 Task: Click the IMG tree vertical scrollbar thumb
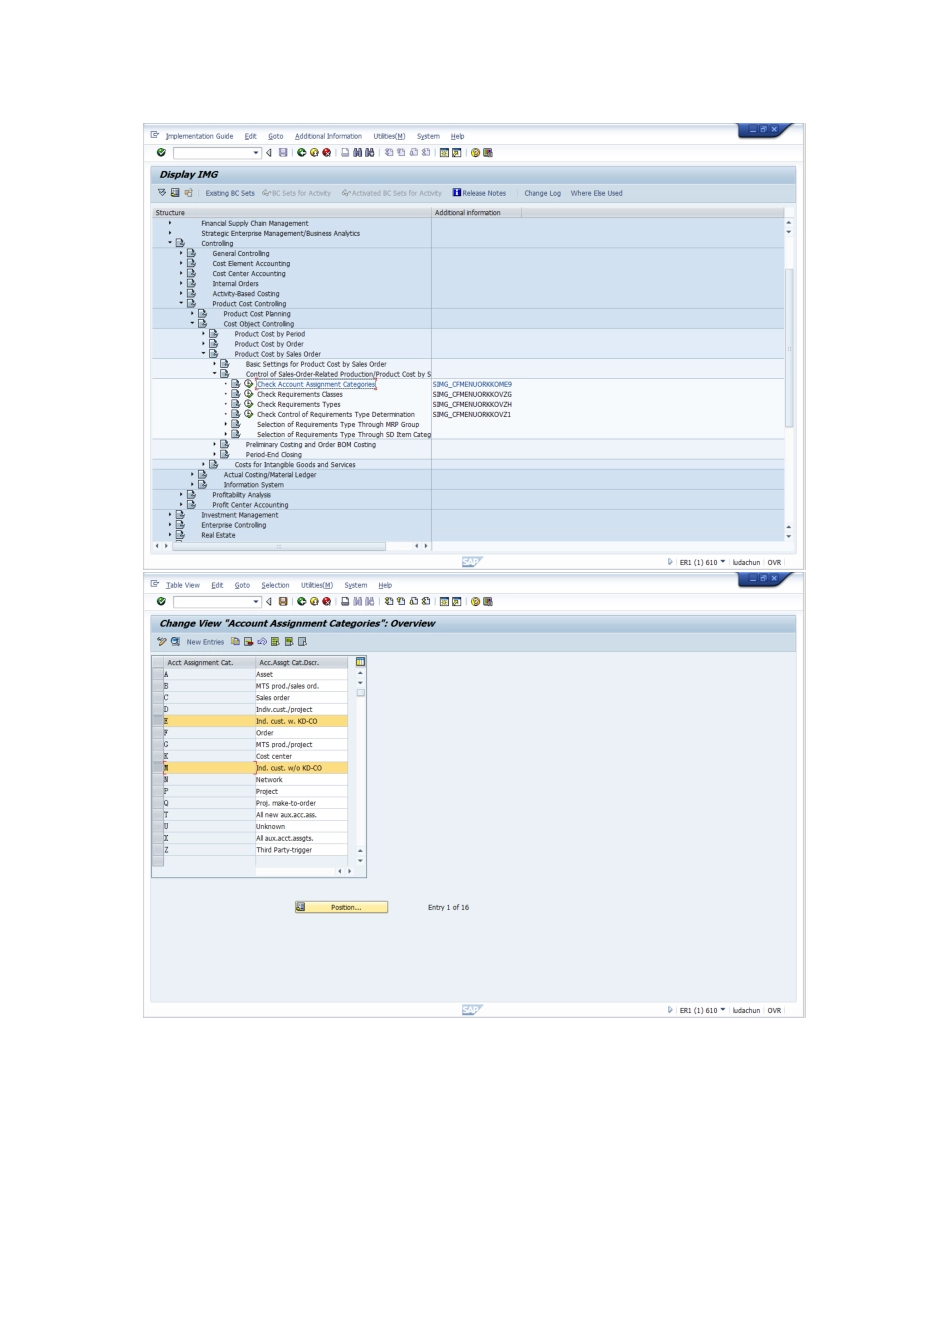[789, 347]
